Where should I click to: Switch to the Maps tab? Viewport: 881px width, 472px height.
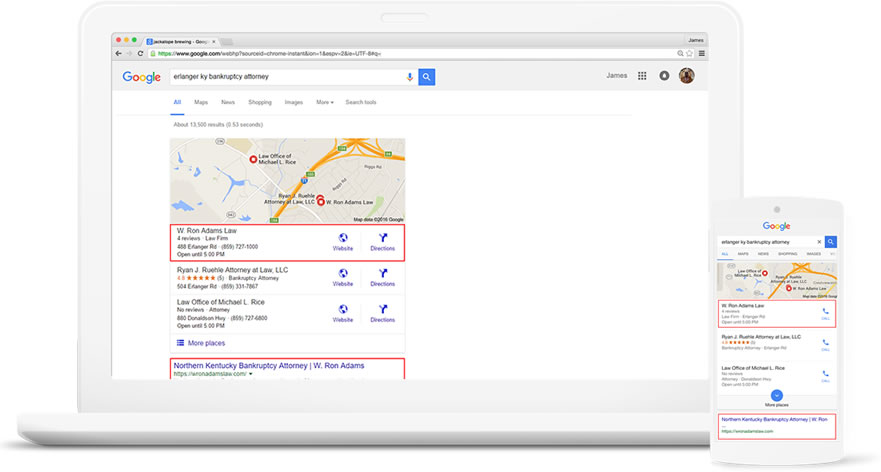coord(201,102)
